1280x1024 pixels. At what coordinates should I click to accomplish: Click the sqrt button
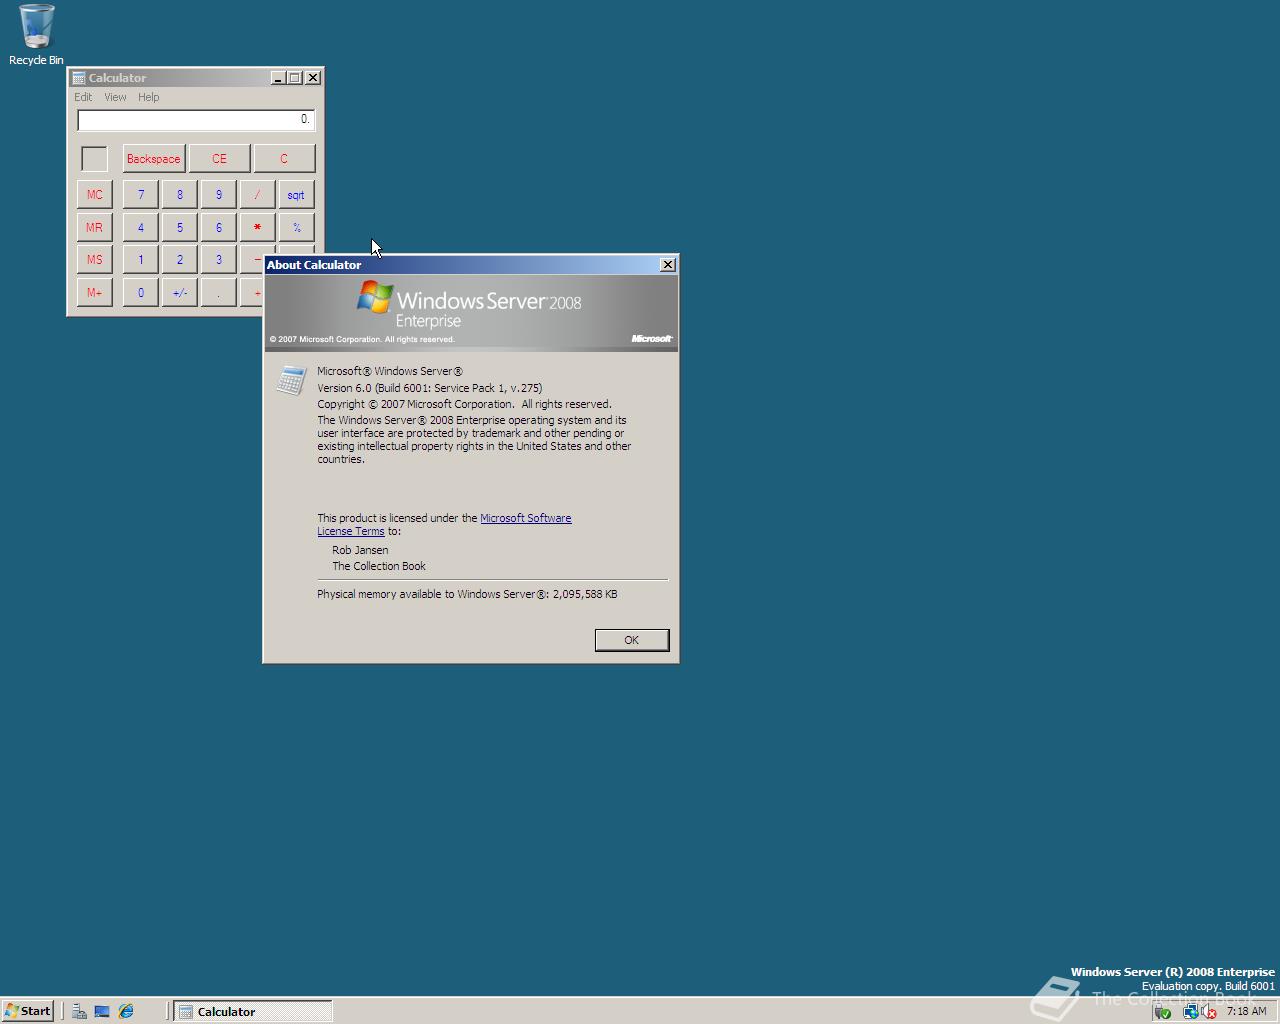tap(296, 194)
